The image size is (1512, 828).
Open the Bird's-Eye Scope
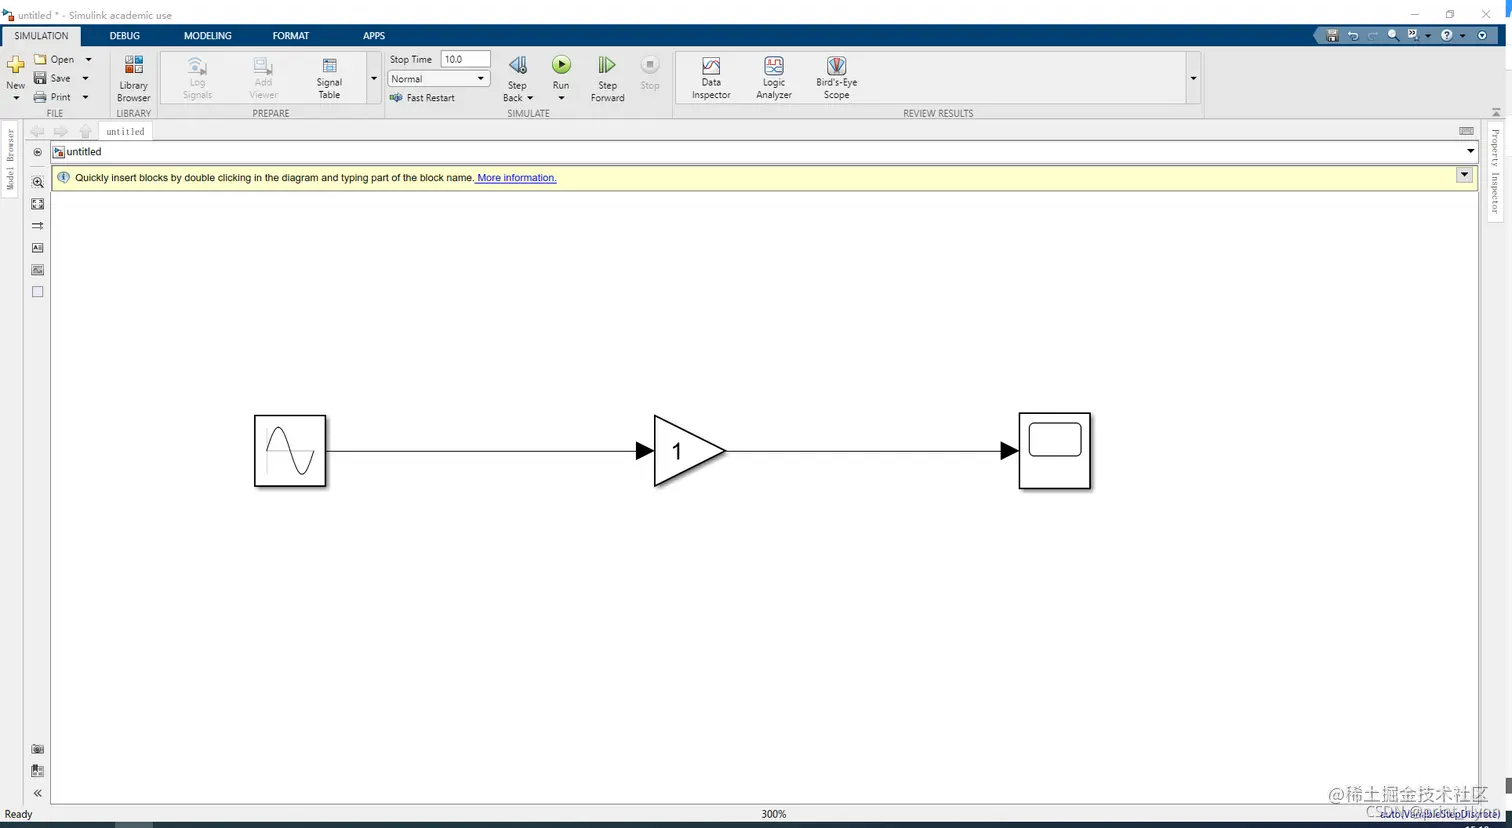(x=836, y=78)
